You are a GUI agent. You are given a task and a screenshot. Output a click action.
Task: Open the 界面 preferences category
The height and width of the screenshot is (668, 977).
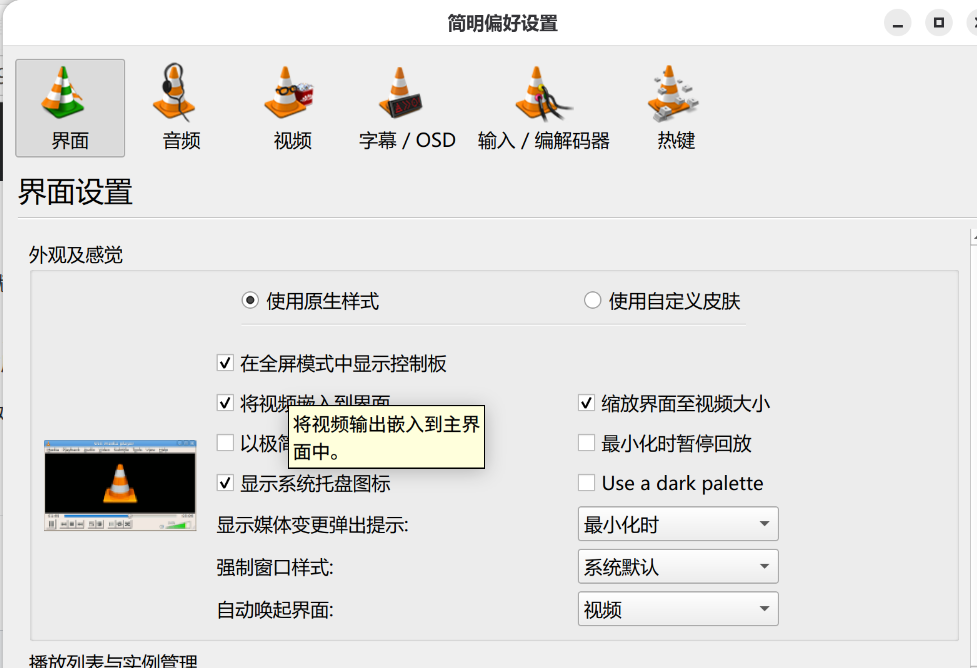[x=70, y=108]
